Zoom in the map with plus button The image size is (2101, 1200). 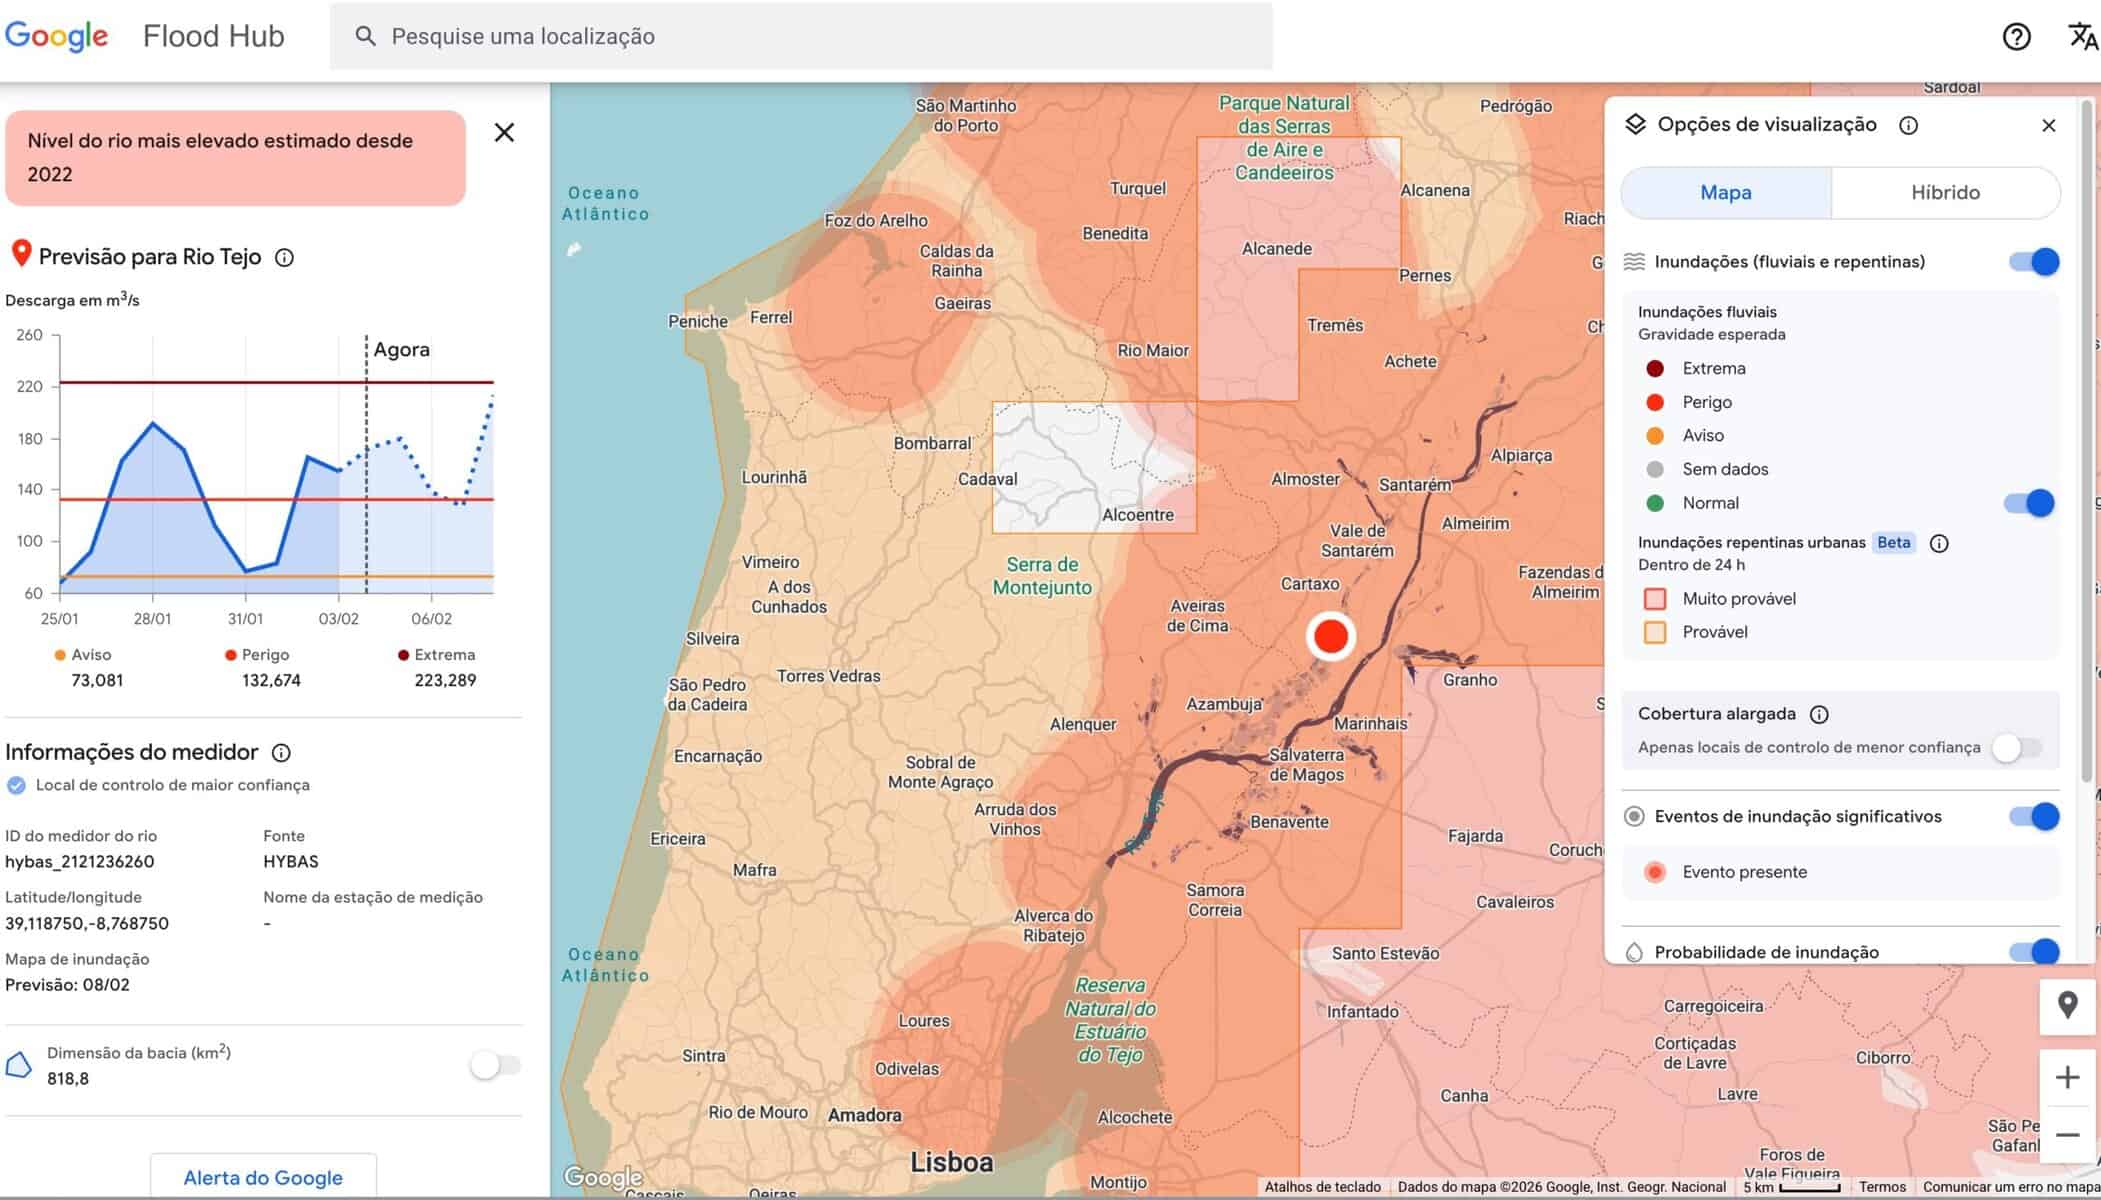pos(2067,1078)
